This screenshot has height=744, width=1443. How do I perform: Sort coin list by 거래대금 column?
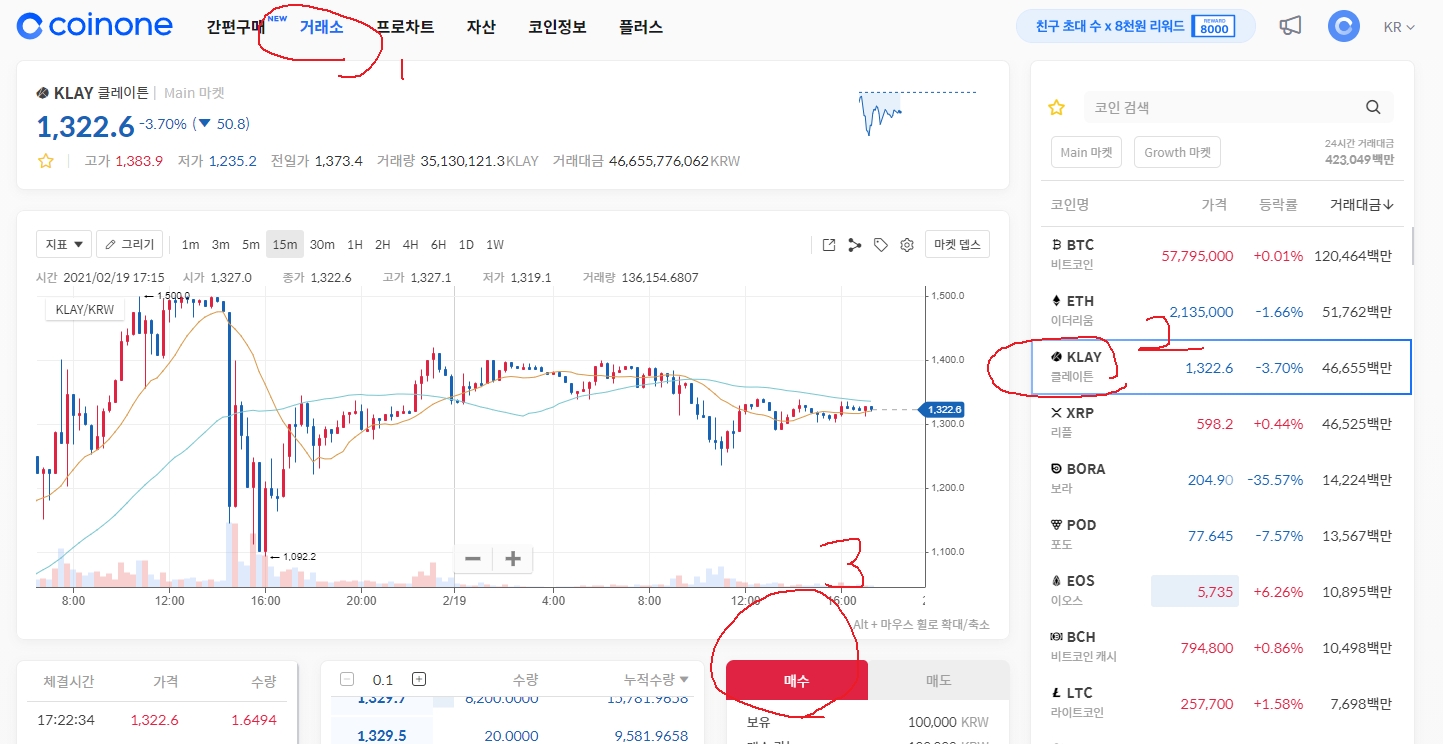1361,204
